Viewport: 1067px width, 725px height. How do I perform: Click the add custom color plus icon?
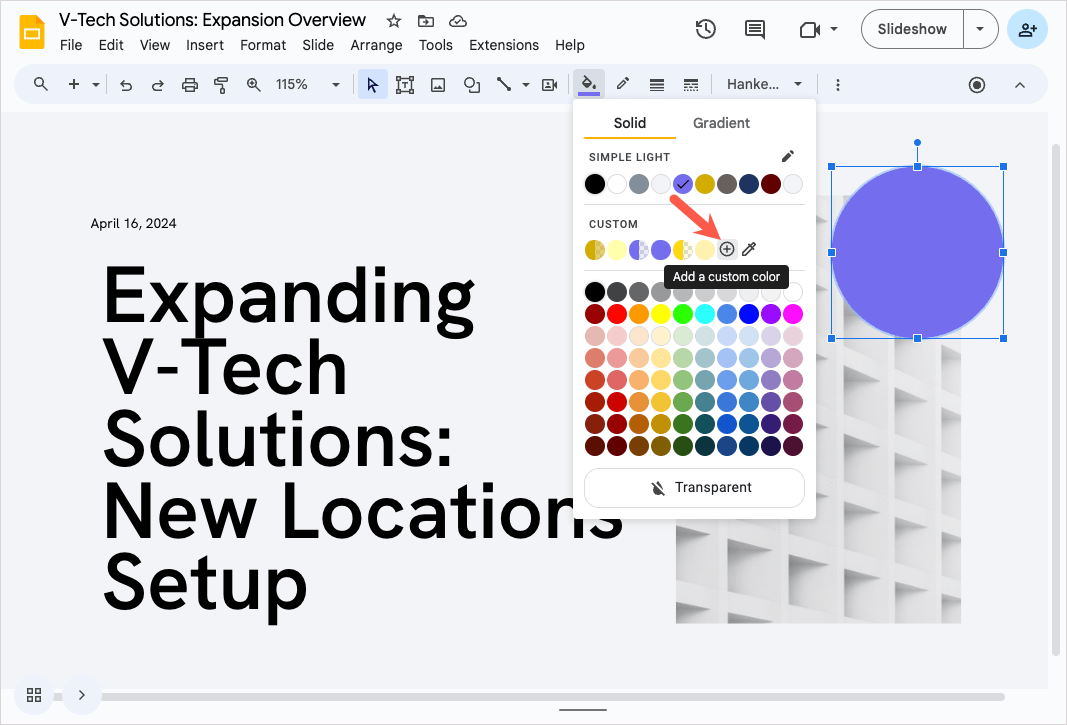727,249
